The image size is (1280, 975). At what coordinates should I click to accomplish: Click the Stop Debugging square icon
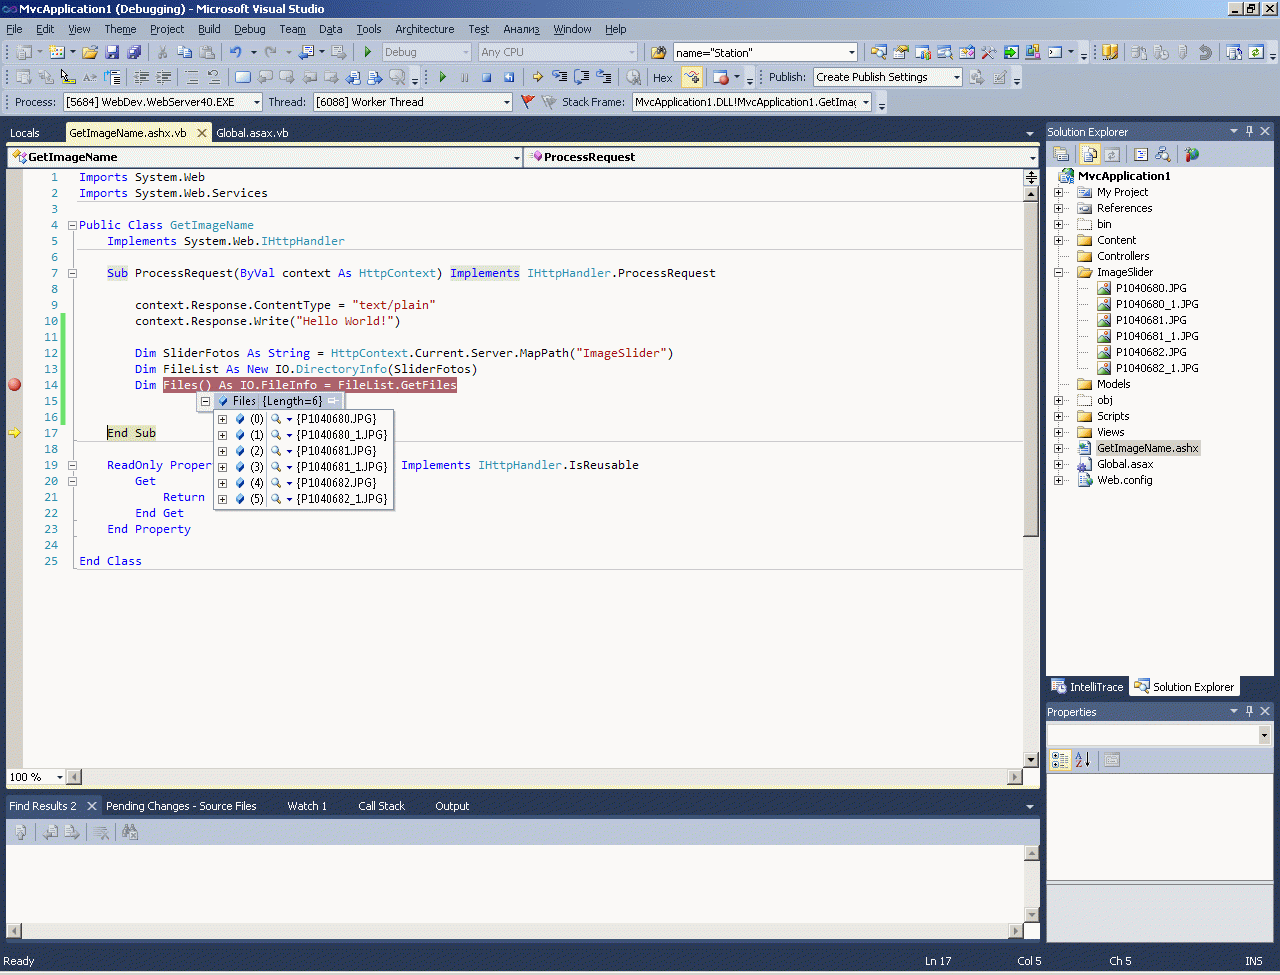click(x=486, y=77)
